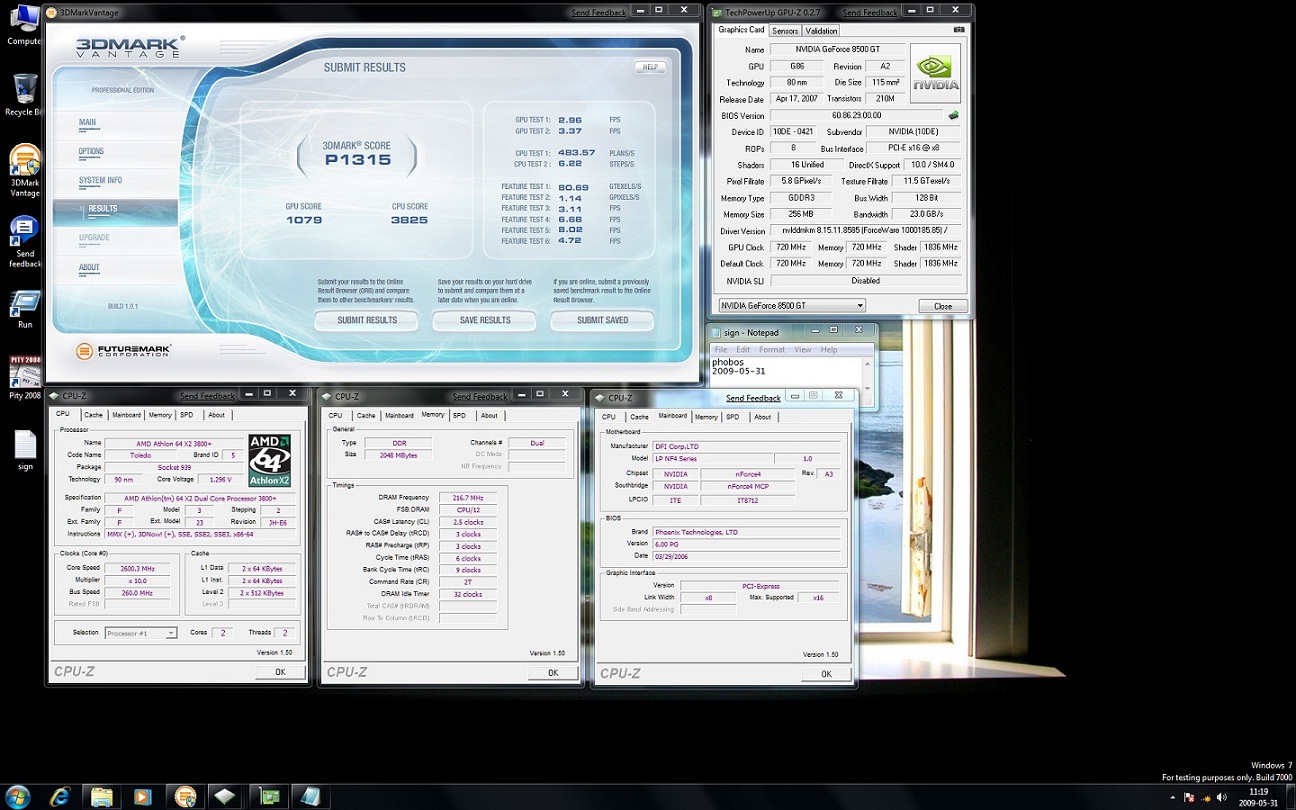Open the Recycle Bin desktop icon
The width and height of the screenshot is (1296, 810).
pyautogui.click(x=23, y=95)
